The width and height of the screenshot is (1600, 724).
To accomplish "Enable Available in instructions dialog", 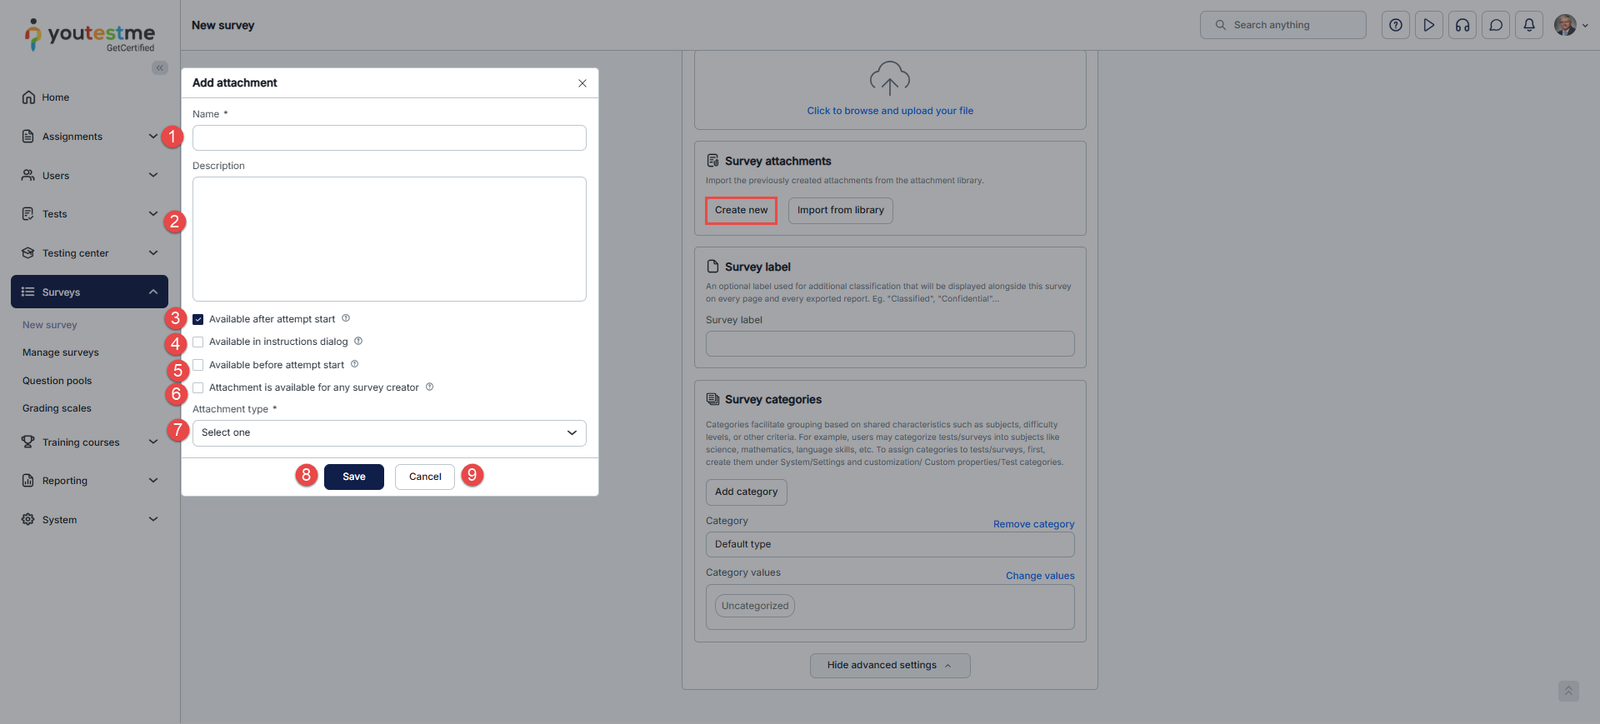I will pyautogui.click(x=198, y=342).
